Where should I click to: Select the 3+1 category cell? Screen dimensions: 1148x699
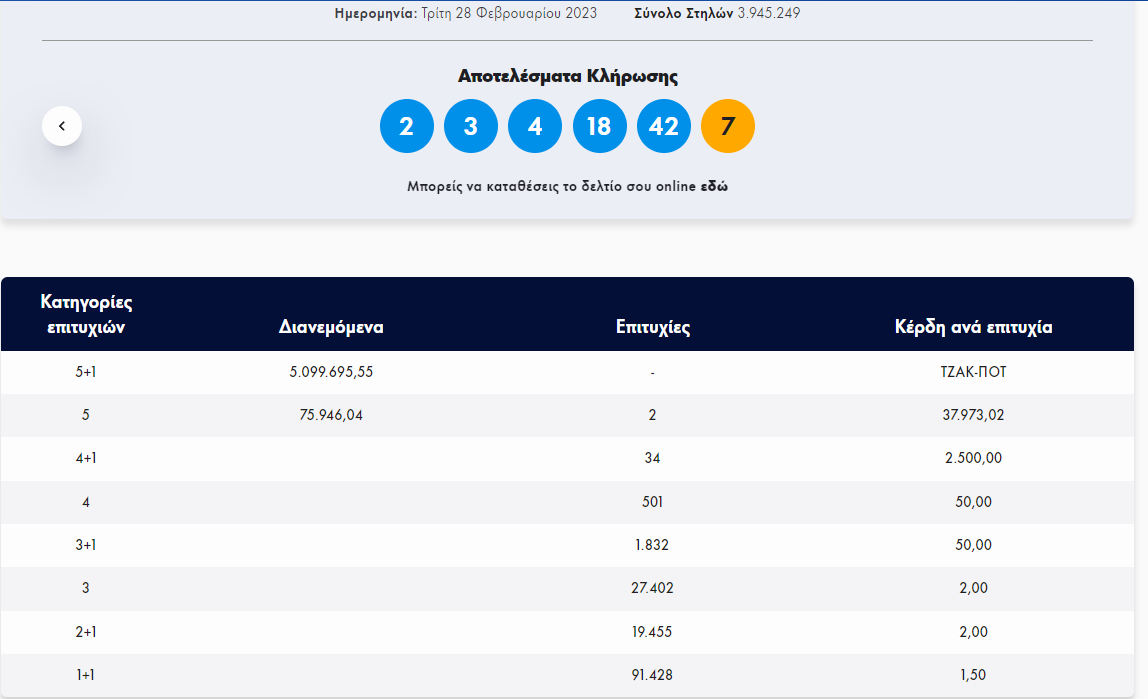(x=86, y=545)
